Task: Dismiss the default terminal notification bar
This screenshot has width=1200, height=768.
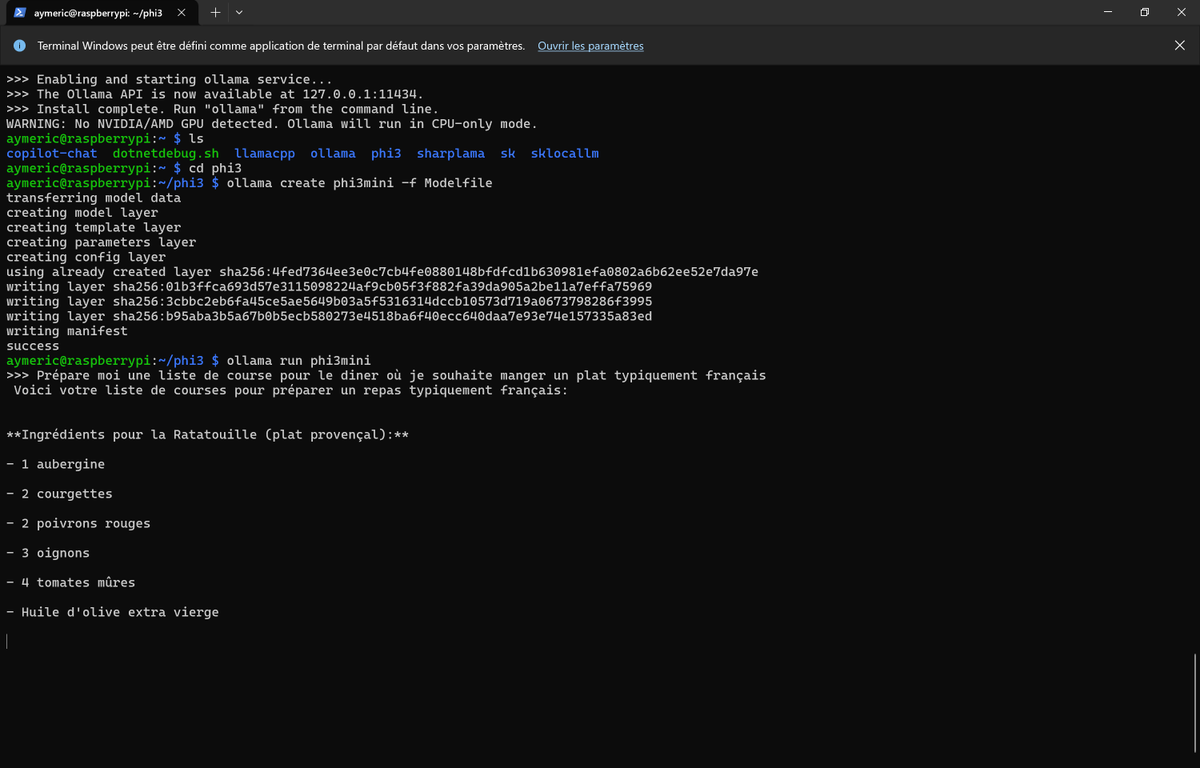Action: point(1179,45)
